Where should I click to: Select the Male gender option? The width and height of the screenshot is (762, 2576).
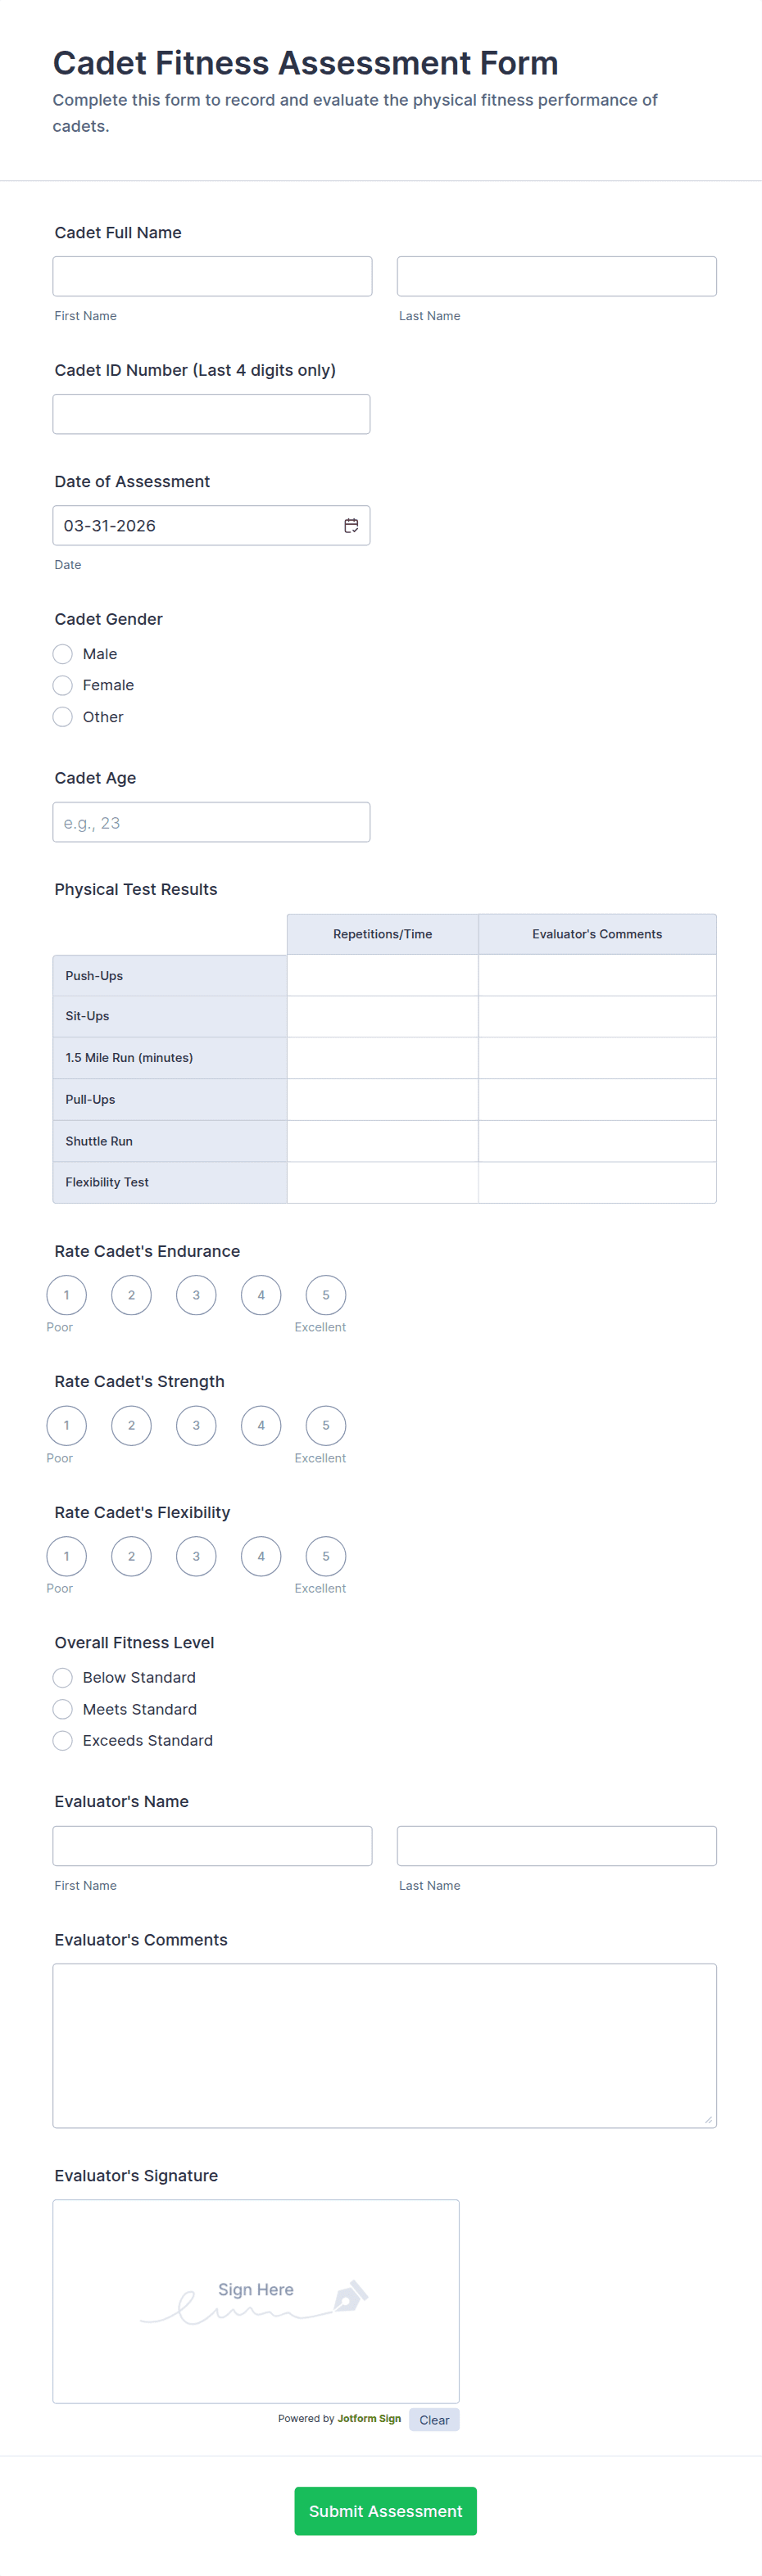click(x=63, y=654)
